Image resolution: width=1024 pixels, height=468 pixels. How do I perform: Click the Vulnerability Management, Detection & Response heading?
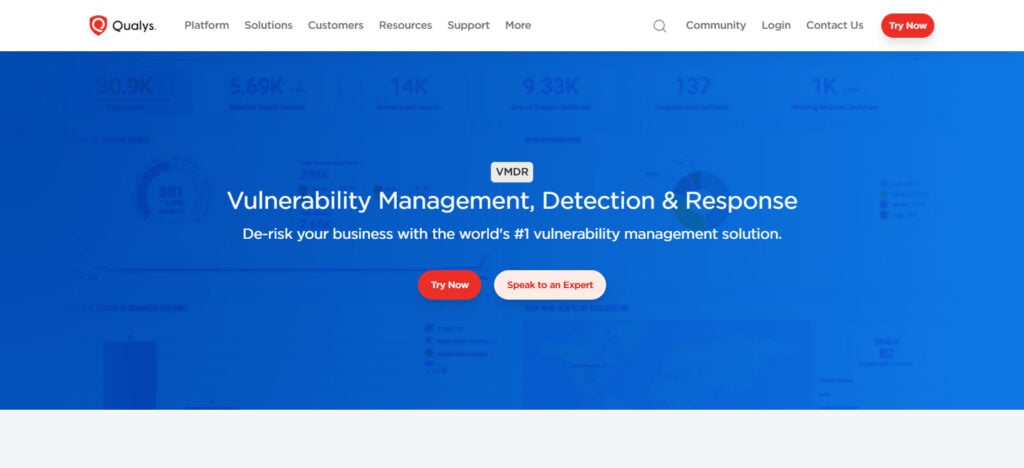[x=512, y=200]
